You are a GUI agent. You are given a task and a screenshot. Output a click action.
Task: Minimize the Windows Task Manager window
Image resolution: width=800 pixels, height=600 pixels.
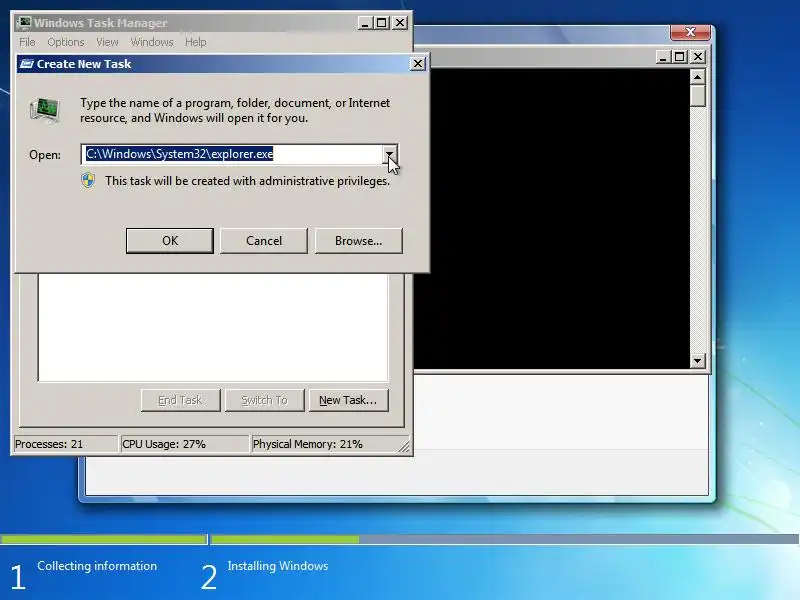364,23
